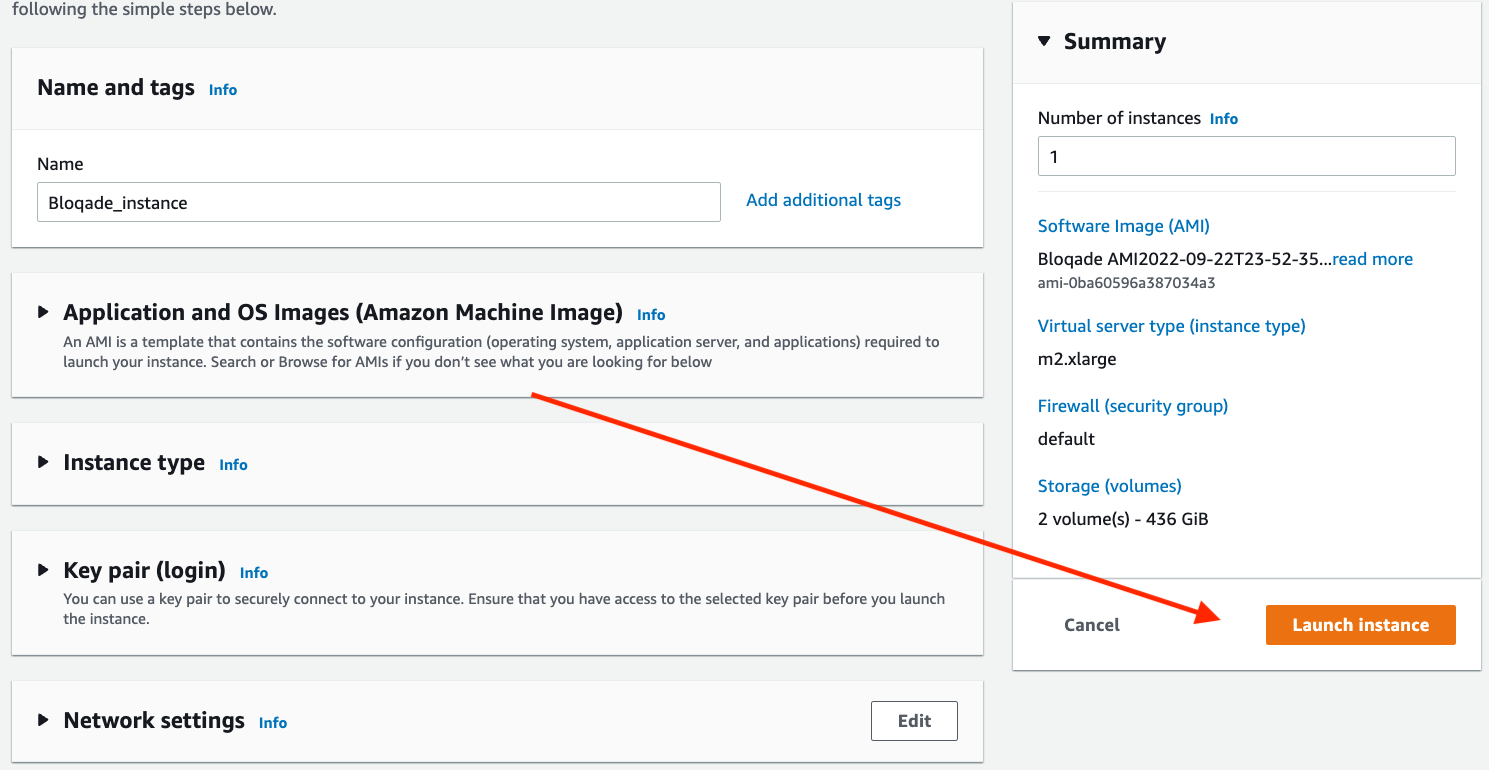Click the Name and tags heading
The width and height of the screenshot is (1489, 770).
[116, 87]
